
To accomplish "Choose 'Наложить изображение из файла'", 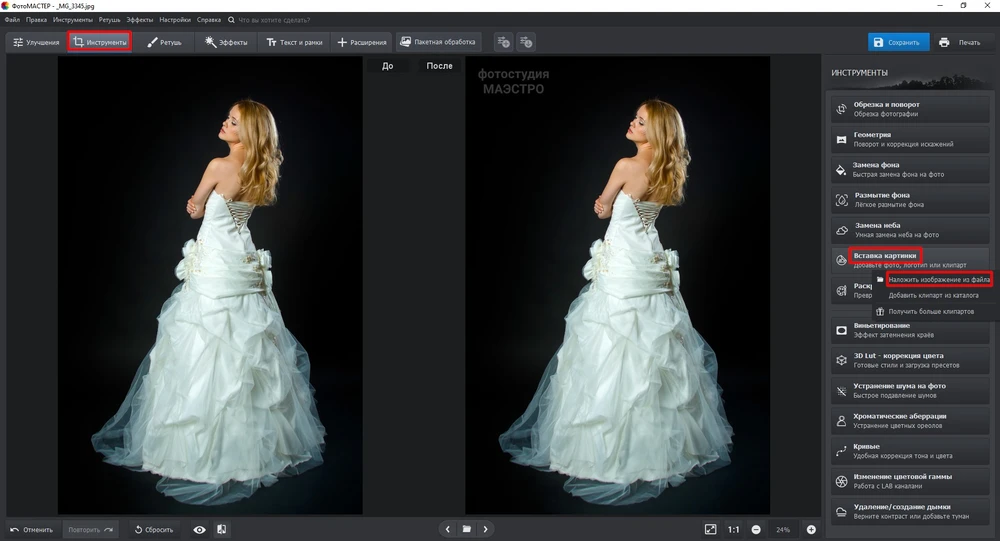I will click(938, 280).
